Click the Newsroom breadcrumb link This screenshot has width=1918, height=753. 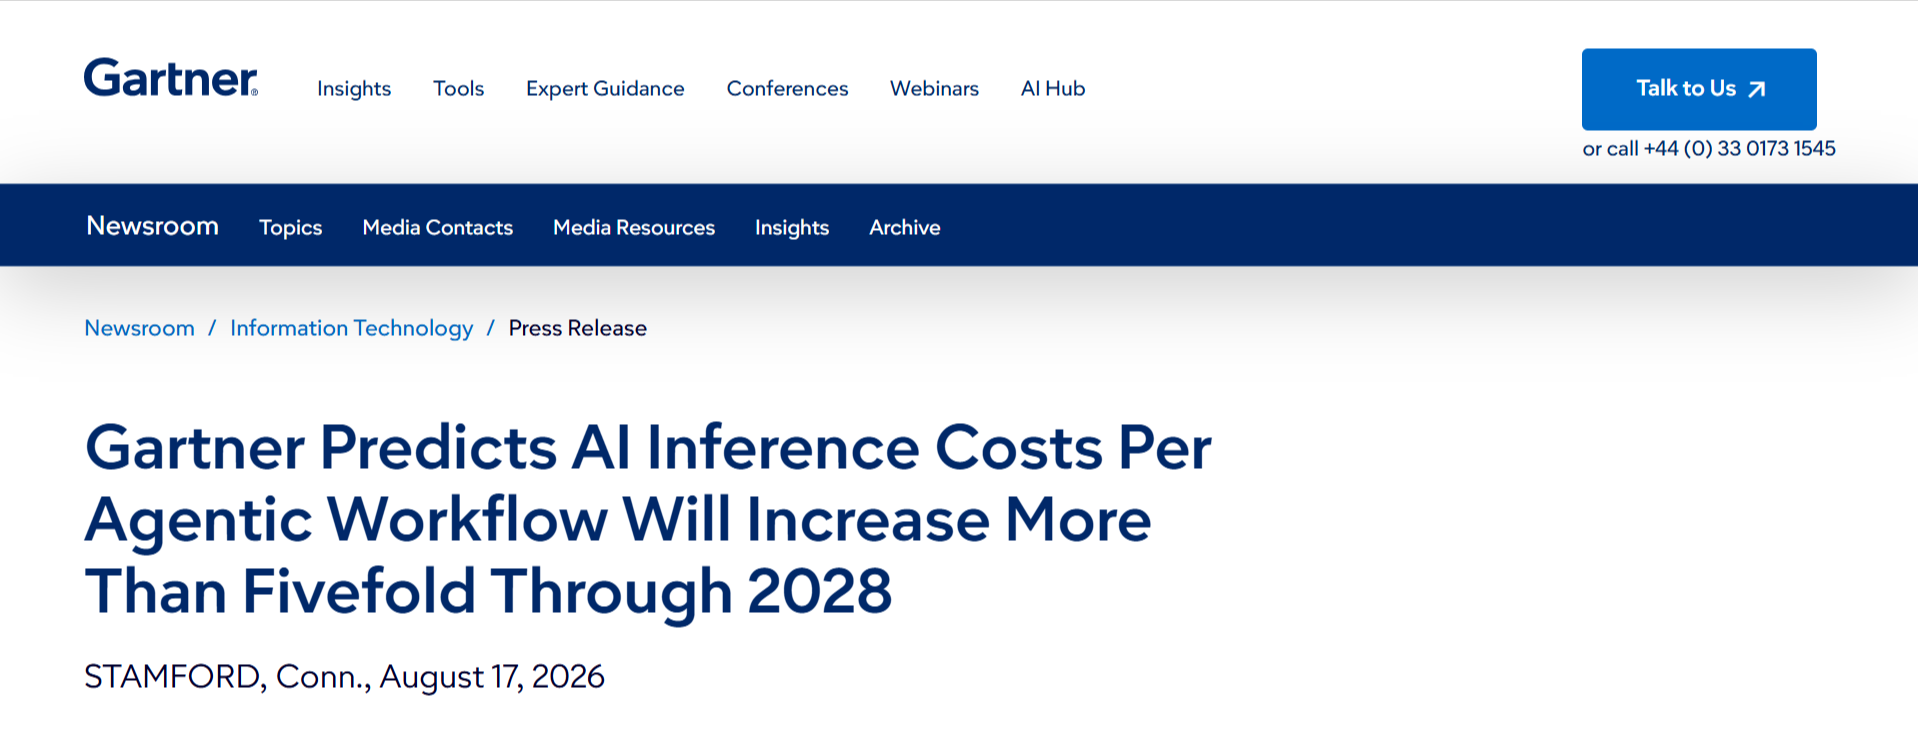coord(139,328)
